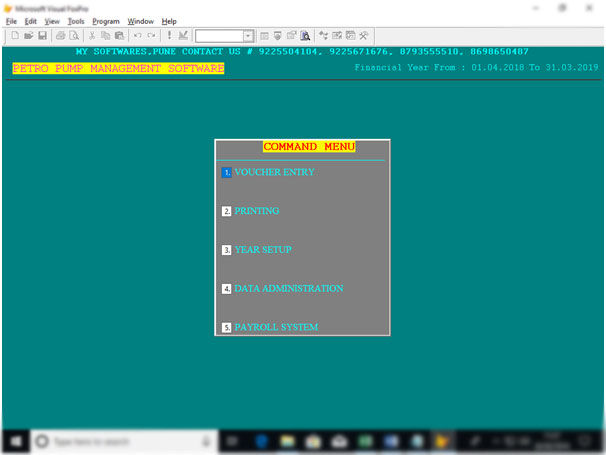Click the Task Pane toolbar icon

[x=351, y=36]
